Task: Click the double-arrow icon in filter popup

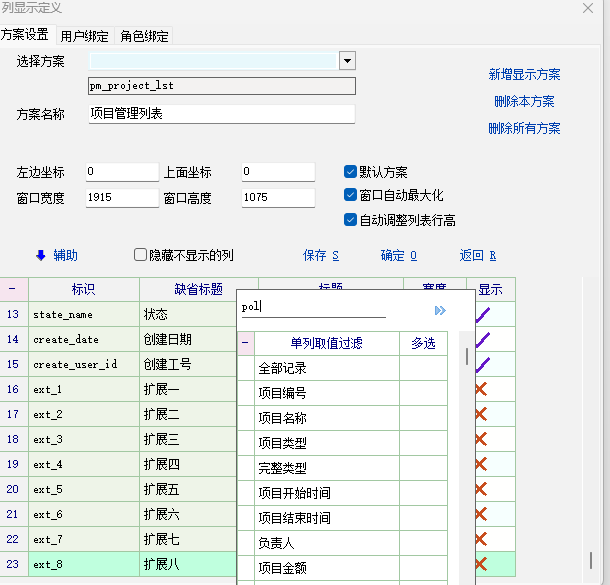Action: point(440,310)
